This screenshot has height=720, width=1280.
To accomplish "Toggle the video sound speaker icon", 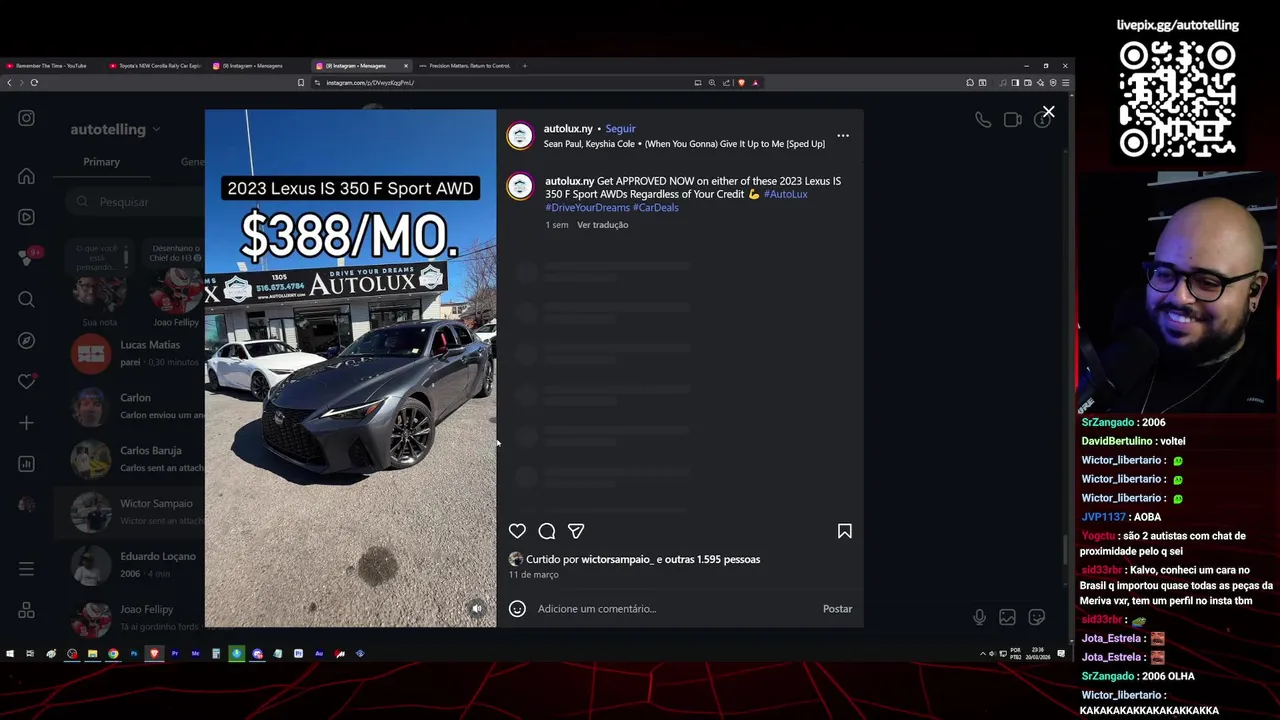I will pyautogui.click(x=477, y=608).
